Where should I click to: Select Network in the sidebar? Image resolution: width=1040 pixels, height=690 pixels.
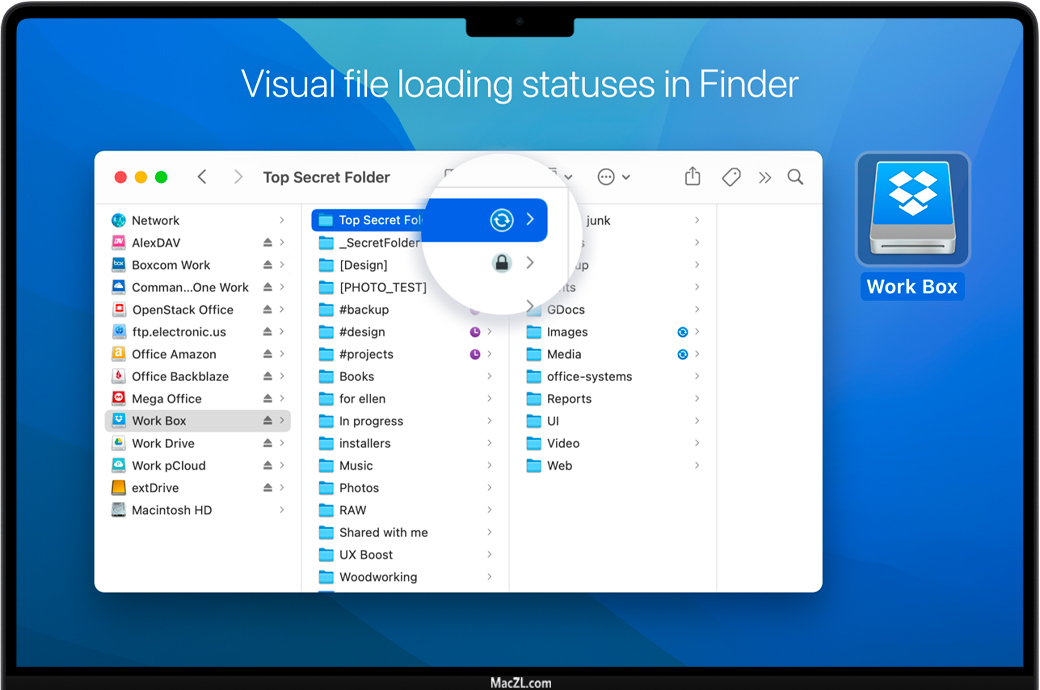155,220
